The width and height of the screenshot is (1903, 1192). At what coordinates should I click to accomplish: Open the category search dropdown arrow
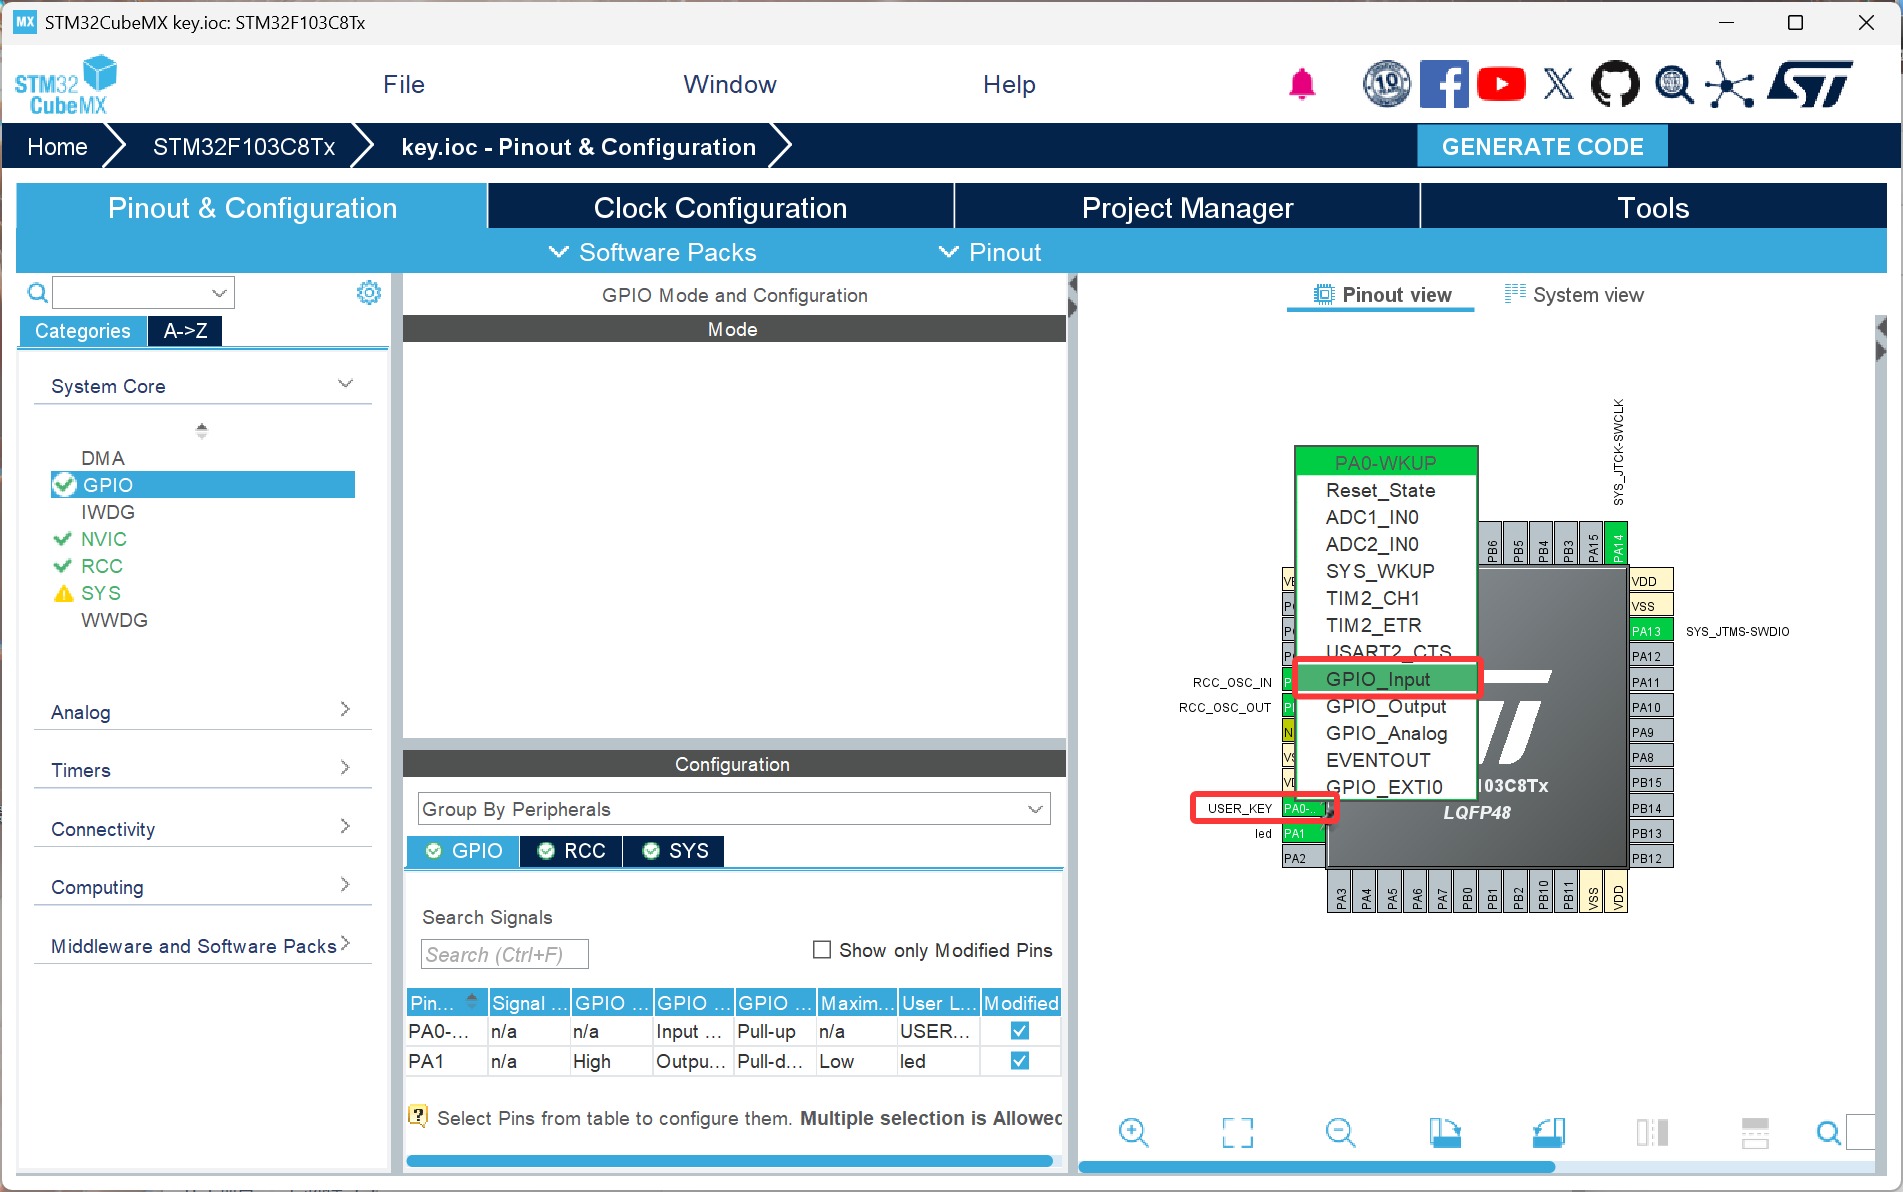coord(219,293)
